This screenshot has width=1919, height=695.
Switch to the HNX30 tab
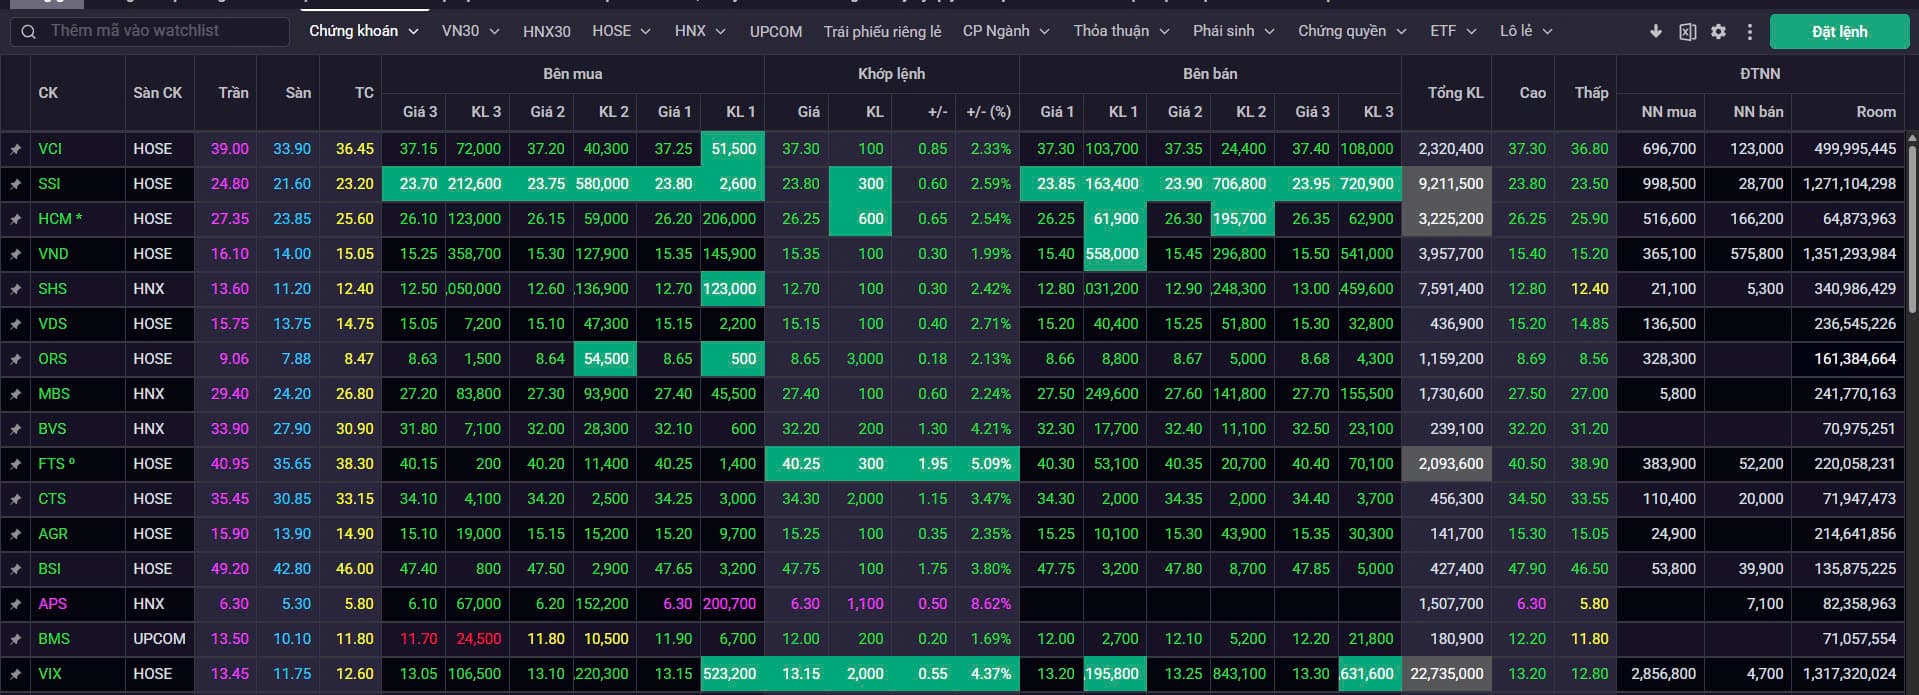pos(547,31)
